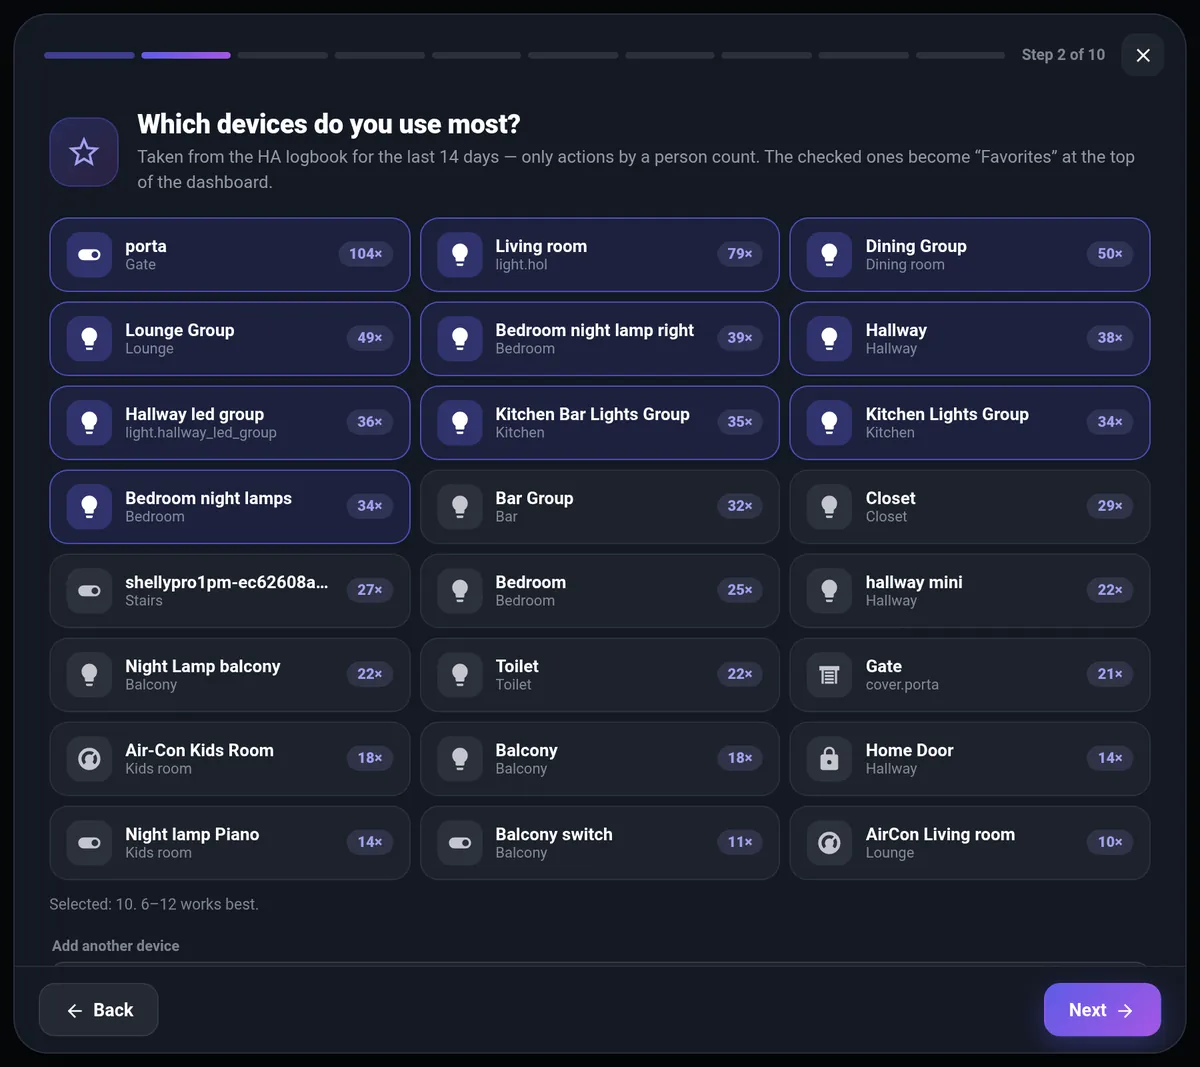Click the bulb icon on the Living room card
The width and height of the screenshot is (1200, 1067).
tap(460, 255)
